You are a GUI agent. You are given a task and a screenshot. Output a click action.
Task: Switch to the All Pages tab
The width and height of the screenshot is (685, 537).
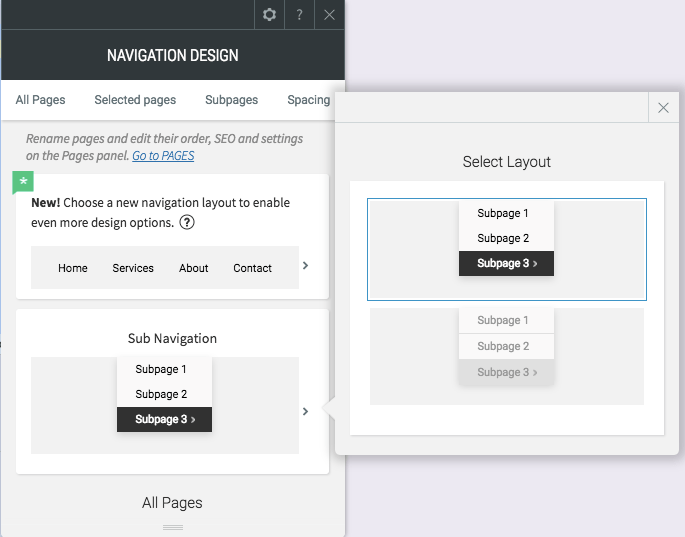(x=40, y=100)
